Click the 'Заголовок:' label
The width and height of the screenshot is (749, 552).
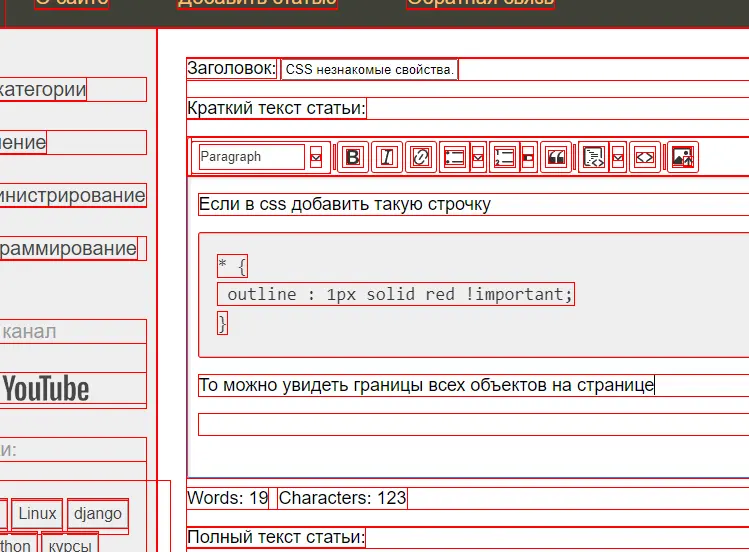click(x=232, y=69)
